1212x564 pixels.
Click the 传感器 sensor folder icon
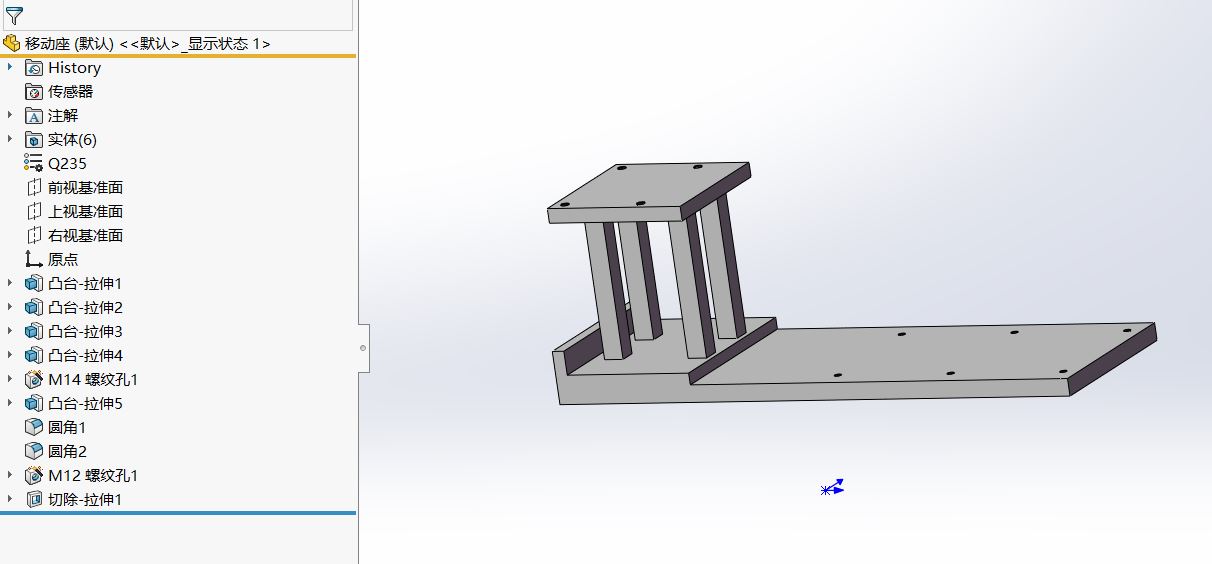[x=34, y=92]
